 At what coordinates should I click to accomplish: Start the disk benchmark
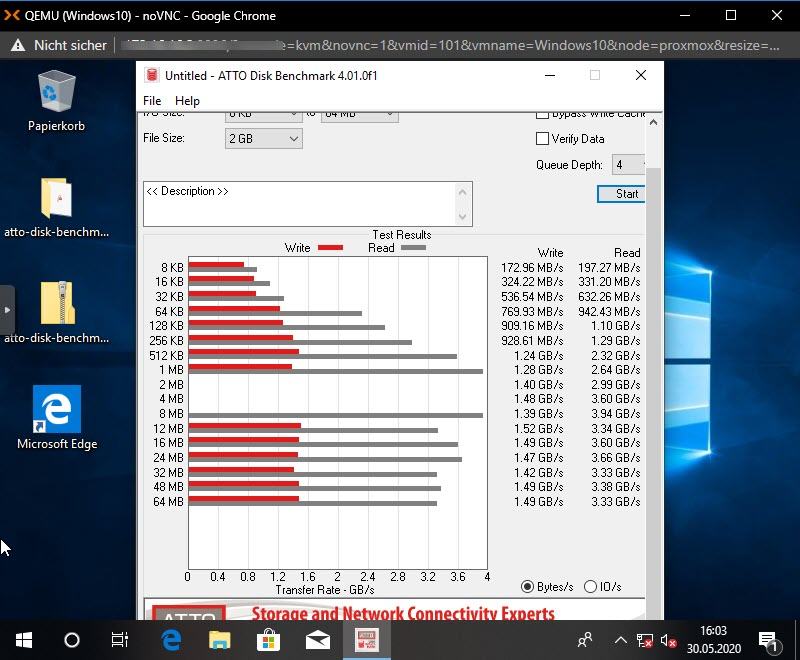coord(621,194)
